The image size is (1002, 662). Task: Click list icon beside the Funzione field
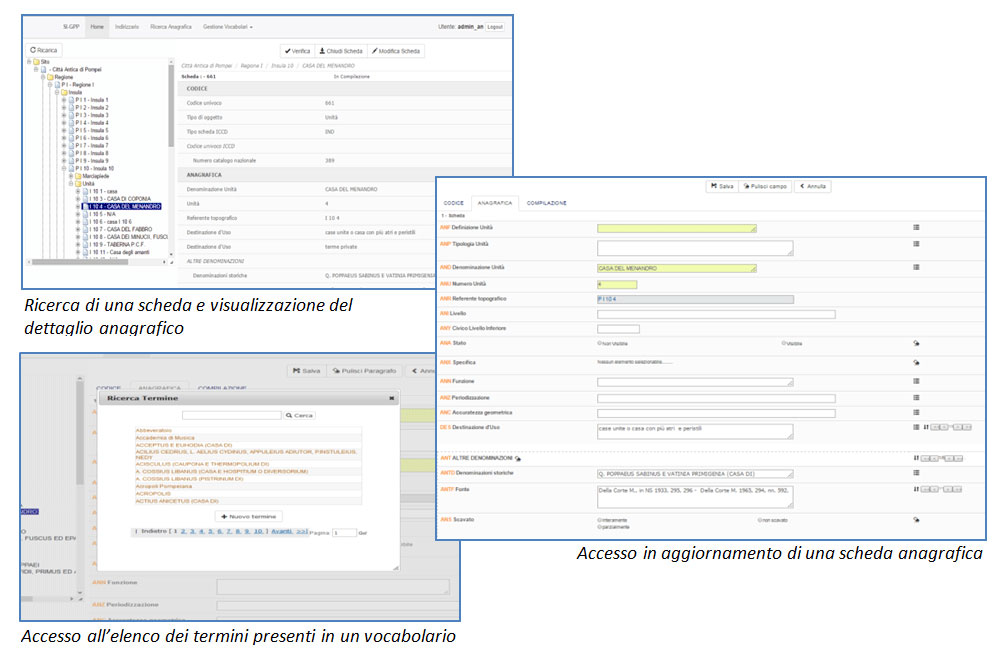point(916,381)
